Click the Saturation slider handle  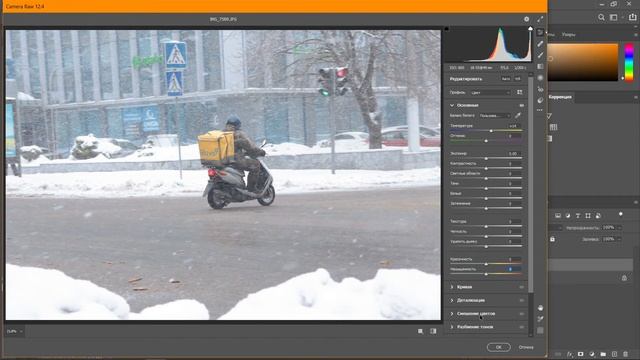(x=486, y=274)
